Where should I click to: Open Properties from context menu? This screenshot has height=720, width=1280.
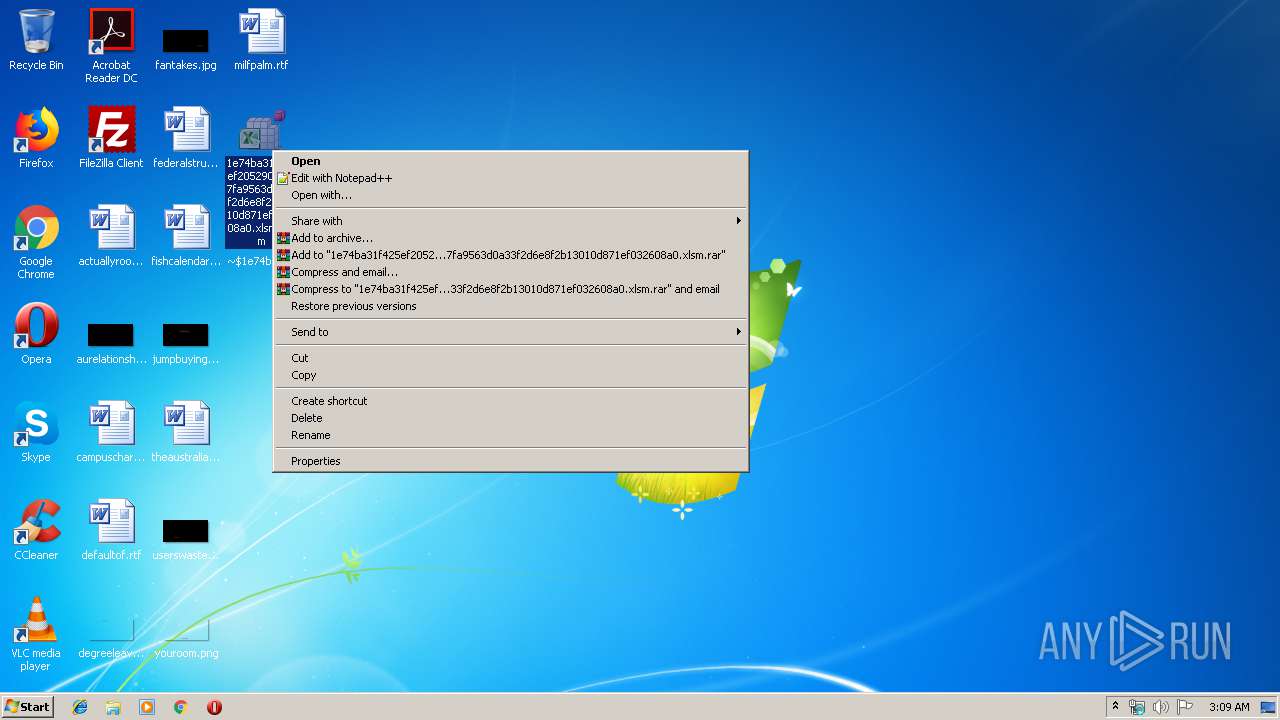point(510,461)
